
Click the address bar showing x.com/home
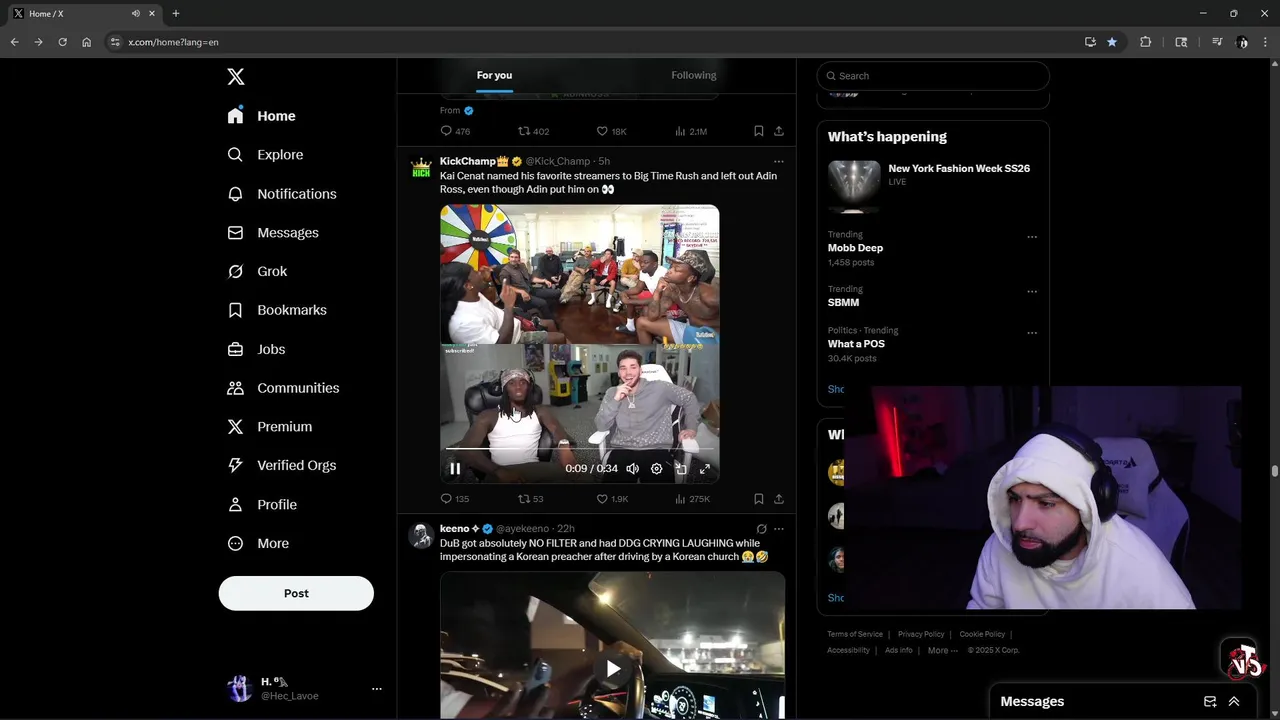(x=600, y=42)
